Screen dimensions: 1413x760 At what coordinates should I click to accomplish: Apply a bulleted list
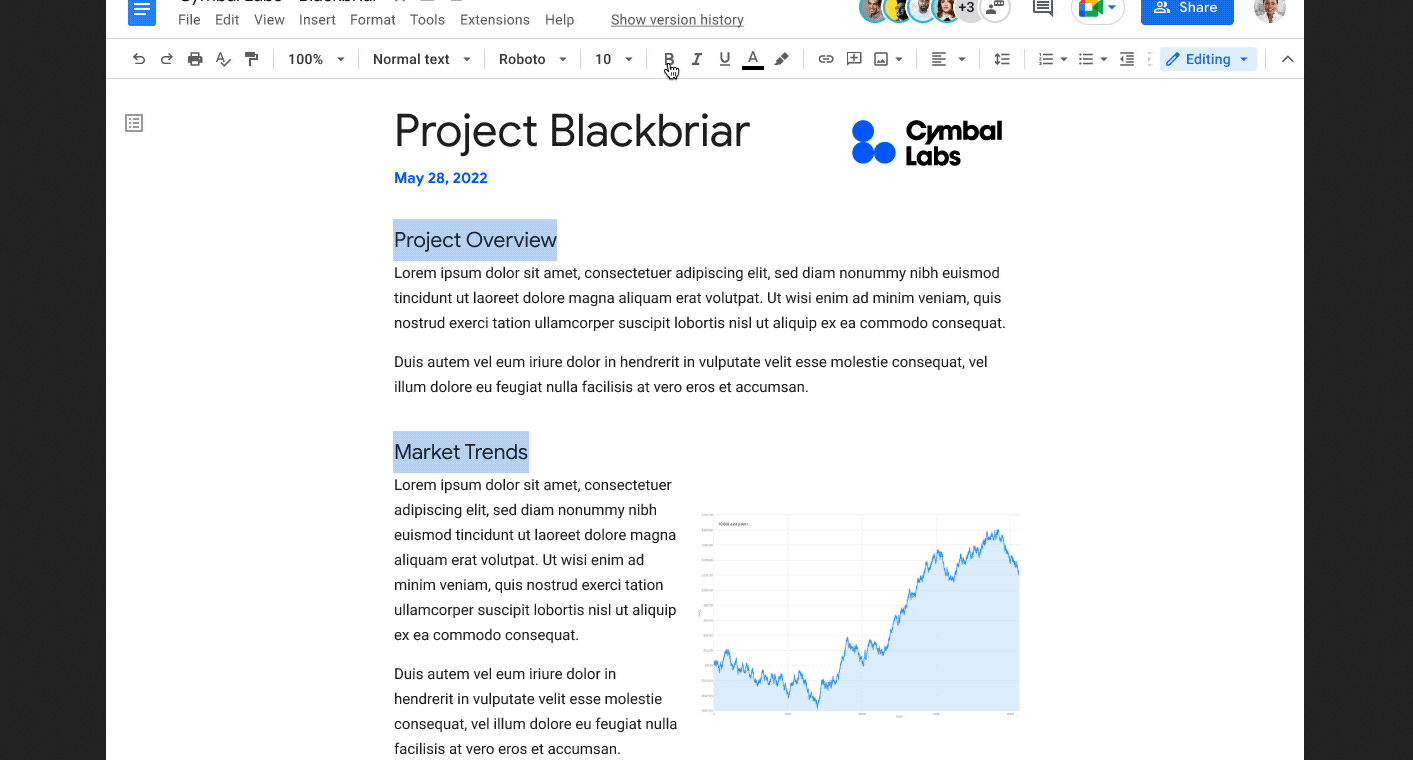pos(1086,59)
